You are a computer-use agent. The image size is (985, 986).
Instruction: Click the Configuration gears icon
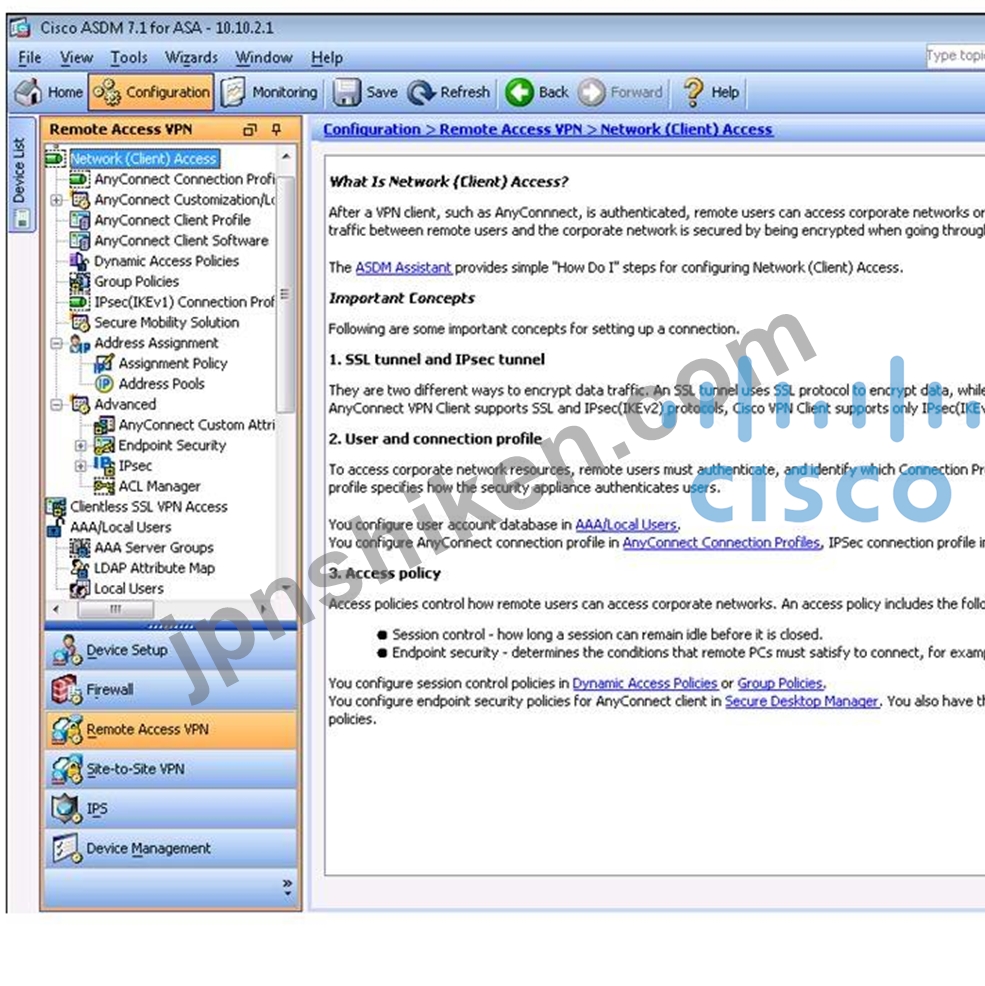(x=107, y=92)
